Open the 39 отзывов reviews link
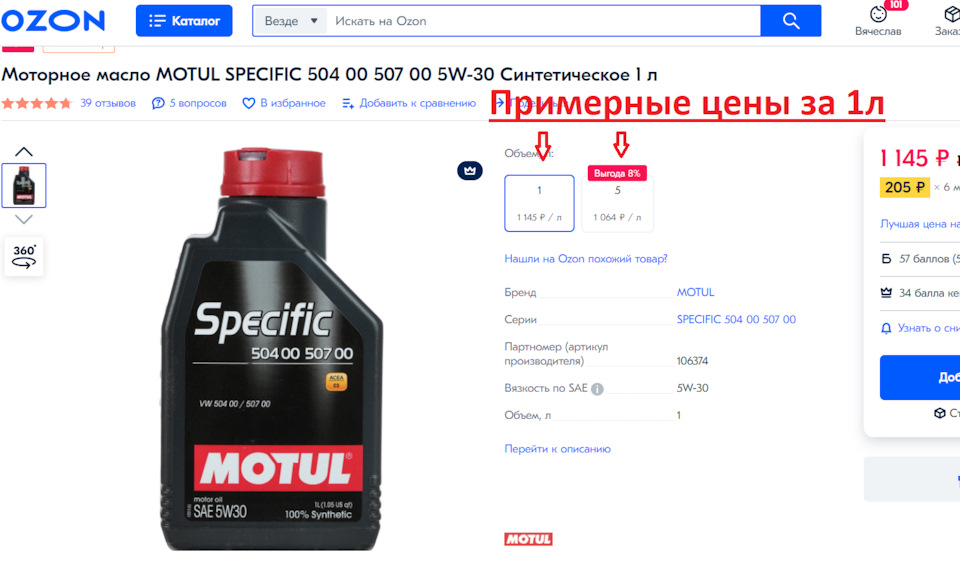 click(108, 103)
